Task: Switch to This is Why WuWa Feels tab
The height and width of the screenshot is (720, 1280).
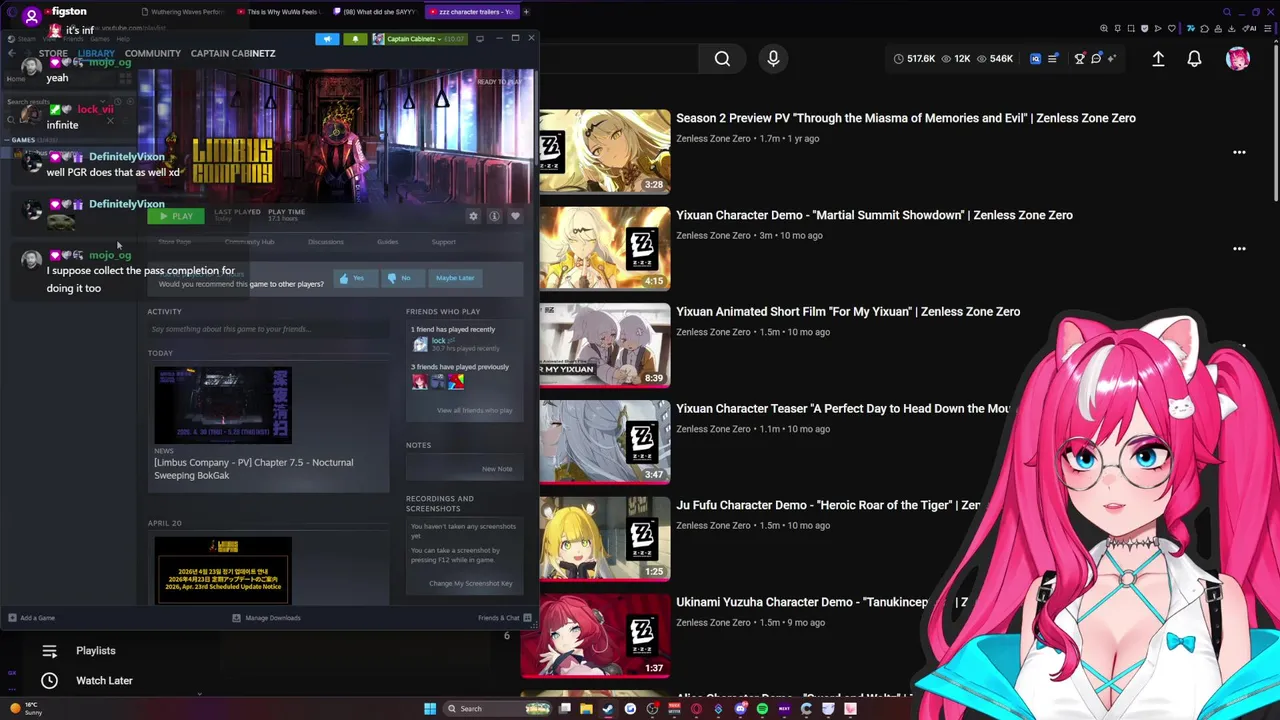Action: 277,12
